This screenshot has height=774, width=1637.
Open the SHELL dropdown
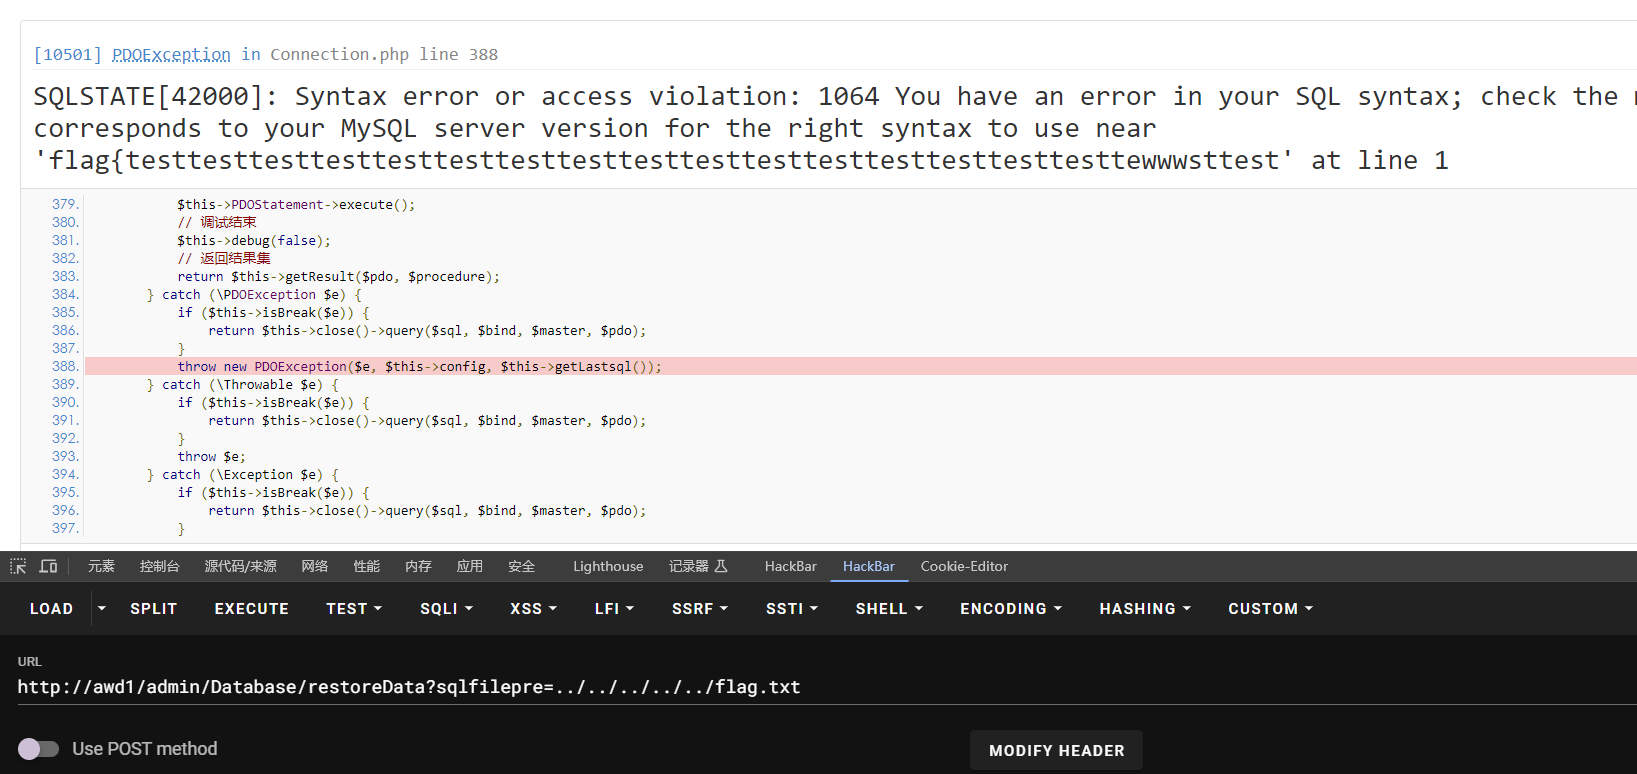click(889, 608)
